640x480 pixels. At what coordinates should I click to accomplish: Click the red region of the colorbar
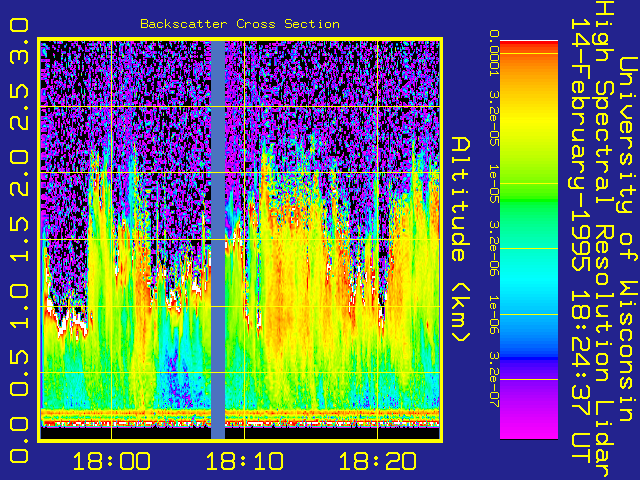coord(529,45)
